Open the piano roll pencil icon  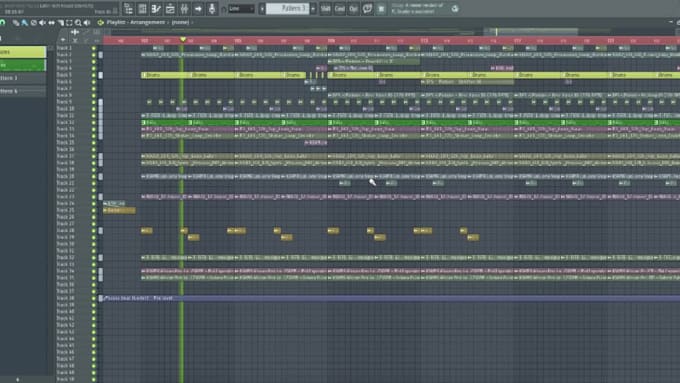(156, 9)
